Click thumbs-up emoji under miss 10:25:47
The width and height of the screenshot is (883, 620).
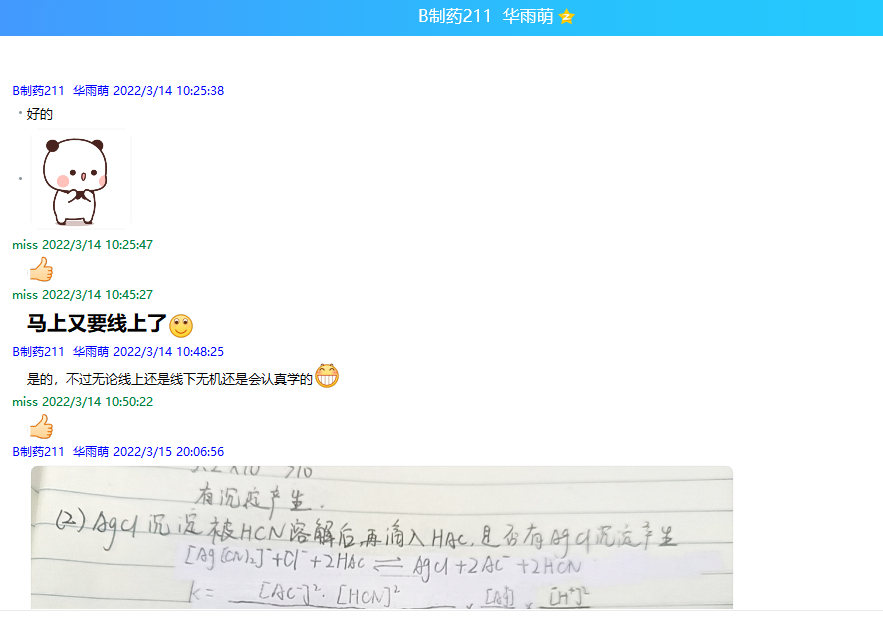[40, 270]
